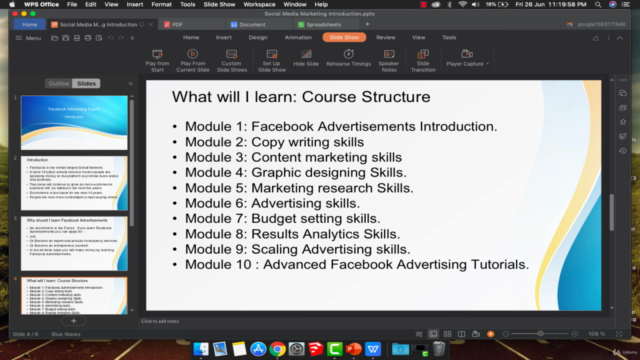Open the blue Home tab

pyautogui.click(x=29, y=24)
